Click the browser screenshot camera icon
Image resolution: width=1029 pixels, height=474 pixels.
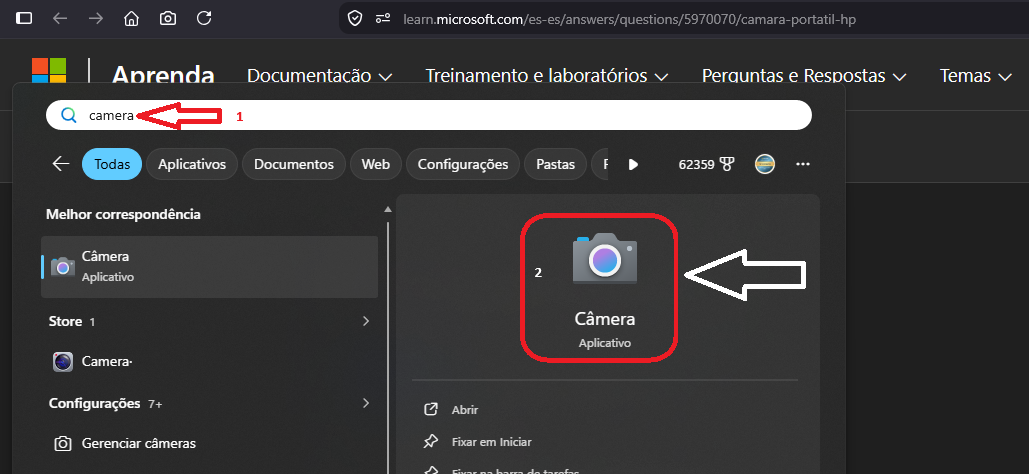tap(168, 18)
